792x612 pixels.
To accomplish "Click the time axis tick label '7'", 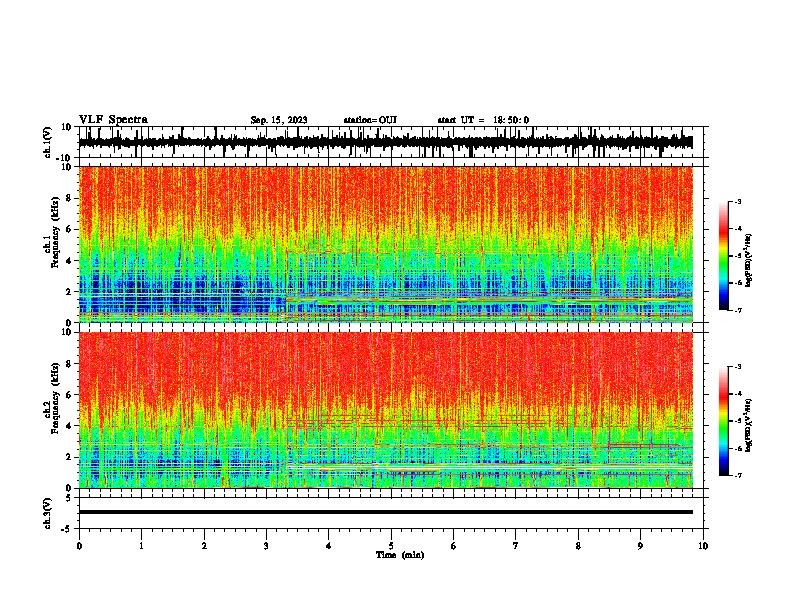I will point(516,546).
